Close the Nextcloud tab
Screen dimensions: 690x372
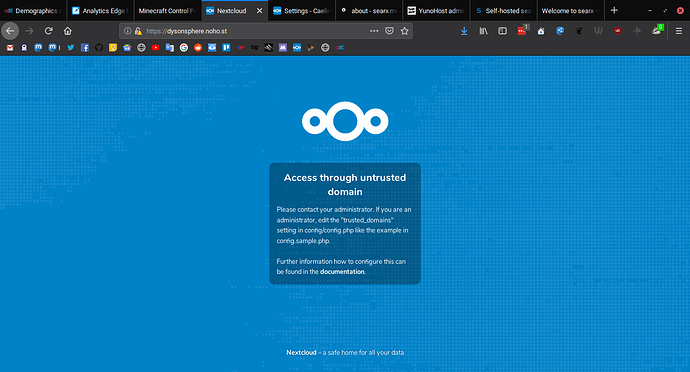(x=260, y=11)
